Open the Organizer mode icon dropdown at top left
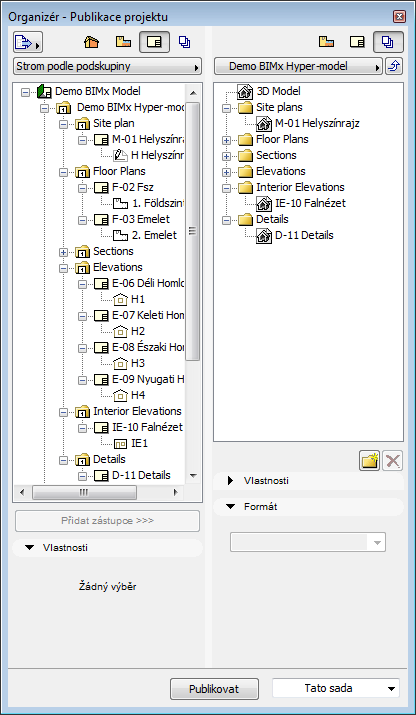The height and width of the screenshot is (715, 416). [28, 43]
